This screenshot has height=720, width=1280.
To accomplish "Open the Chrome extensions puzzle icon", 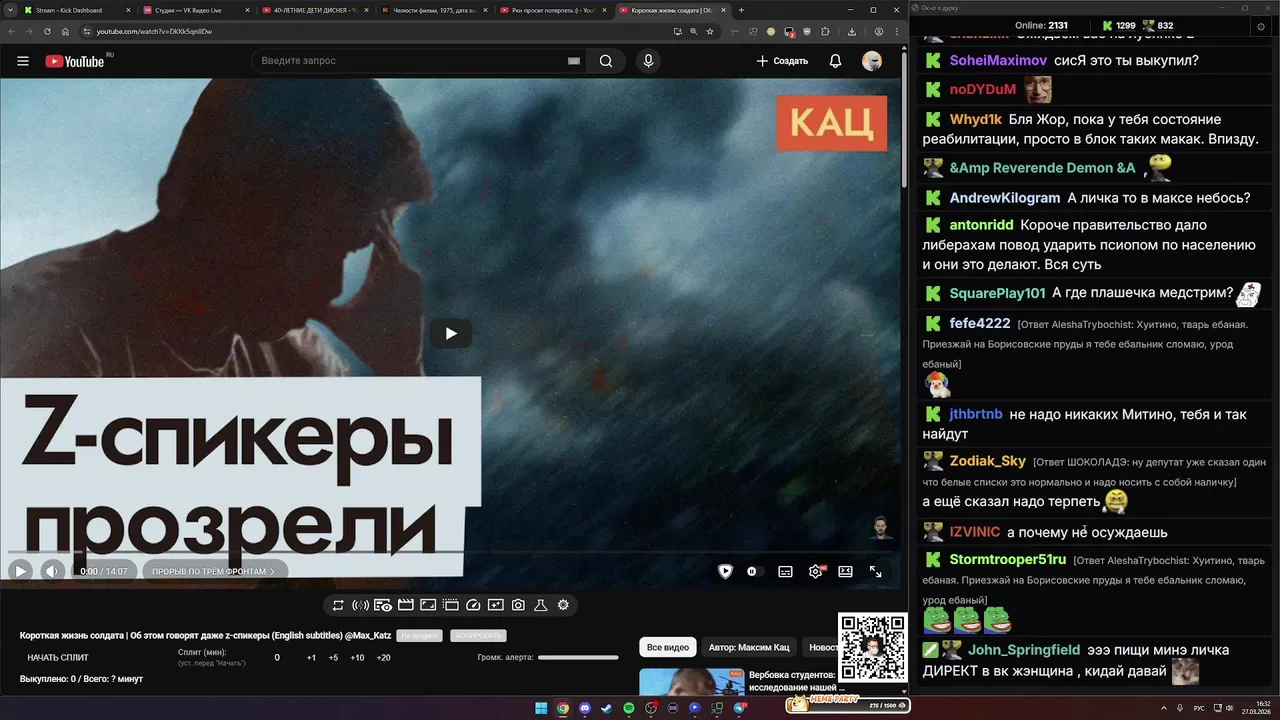I will tap(825, 31).
